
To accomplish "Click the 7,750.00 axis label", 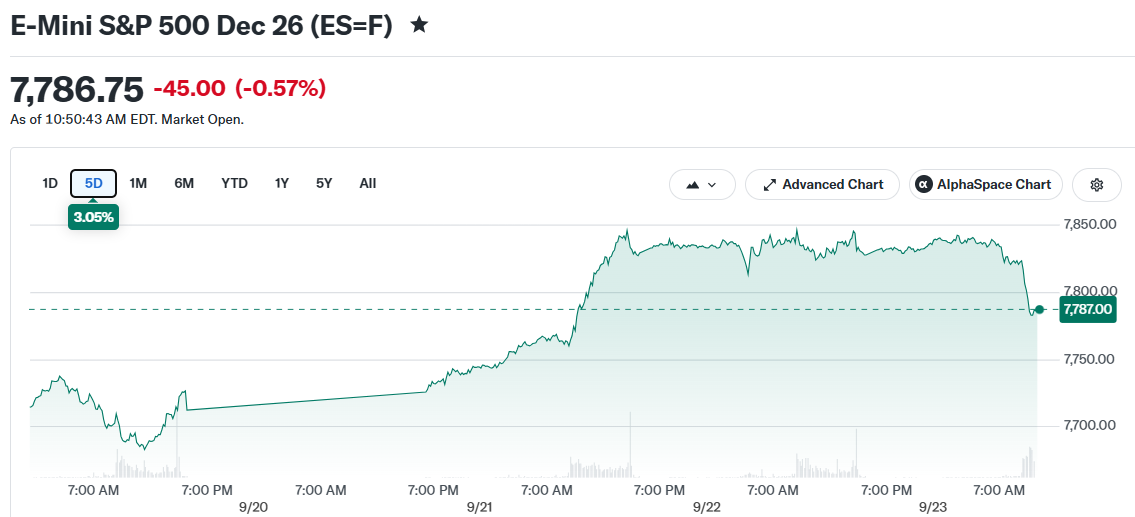I will [x=1089, y=359].
